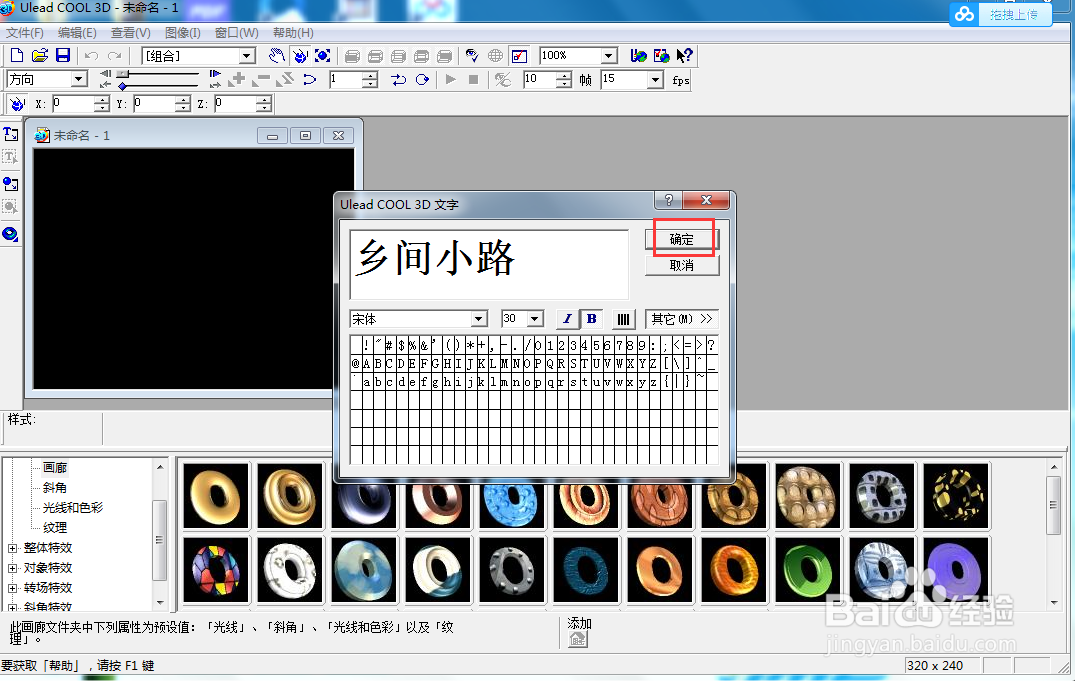Screen dimensions: 1075x681
Task: Expand the 对象特效 tree node
Action: click(x=12, y=568)
